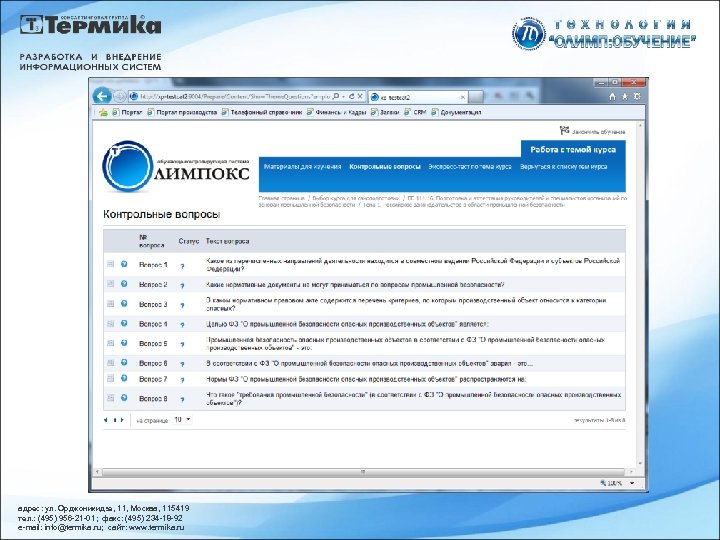Open the Телефонный справочник bookmark

[x=262, y=112]
